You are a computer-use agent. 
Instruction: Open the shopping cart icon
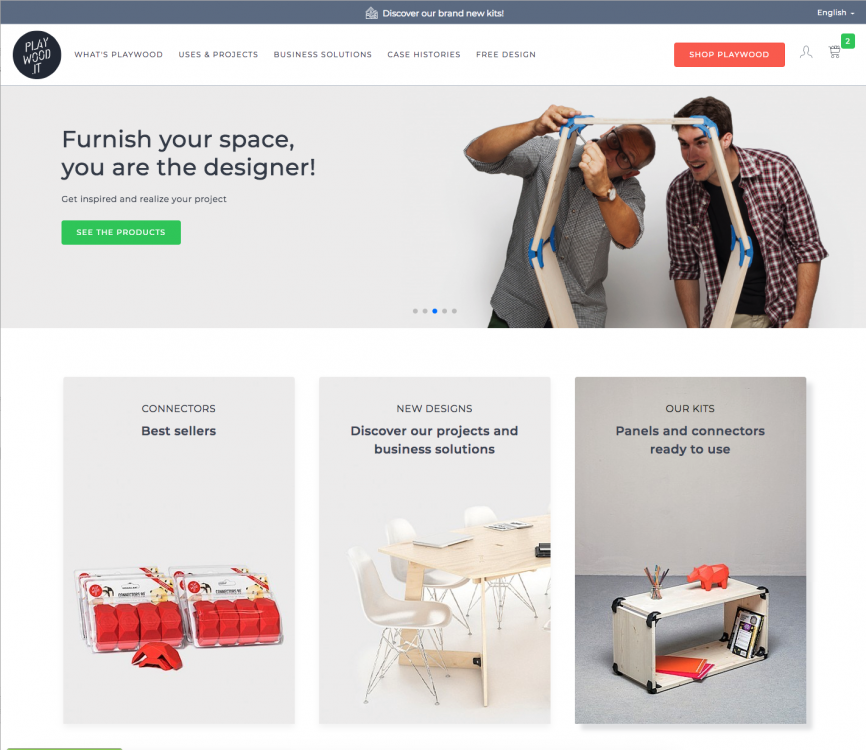835,52
